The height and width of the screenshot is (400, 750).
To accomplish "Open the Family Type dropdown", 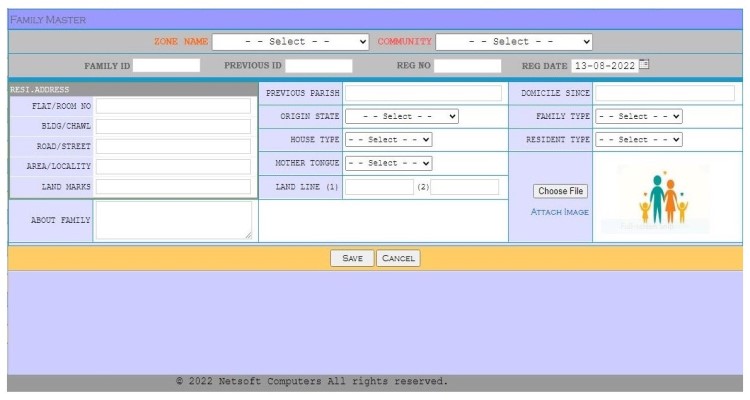I will [x=638, y=116].
